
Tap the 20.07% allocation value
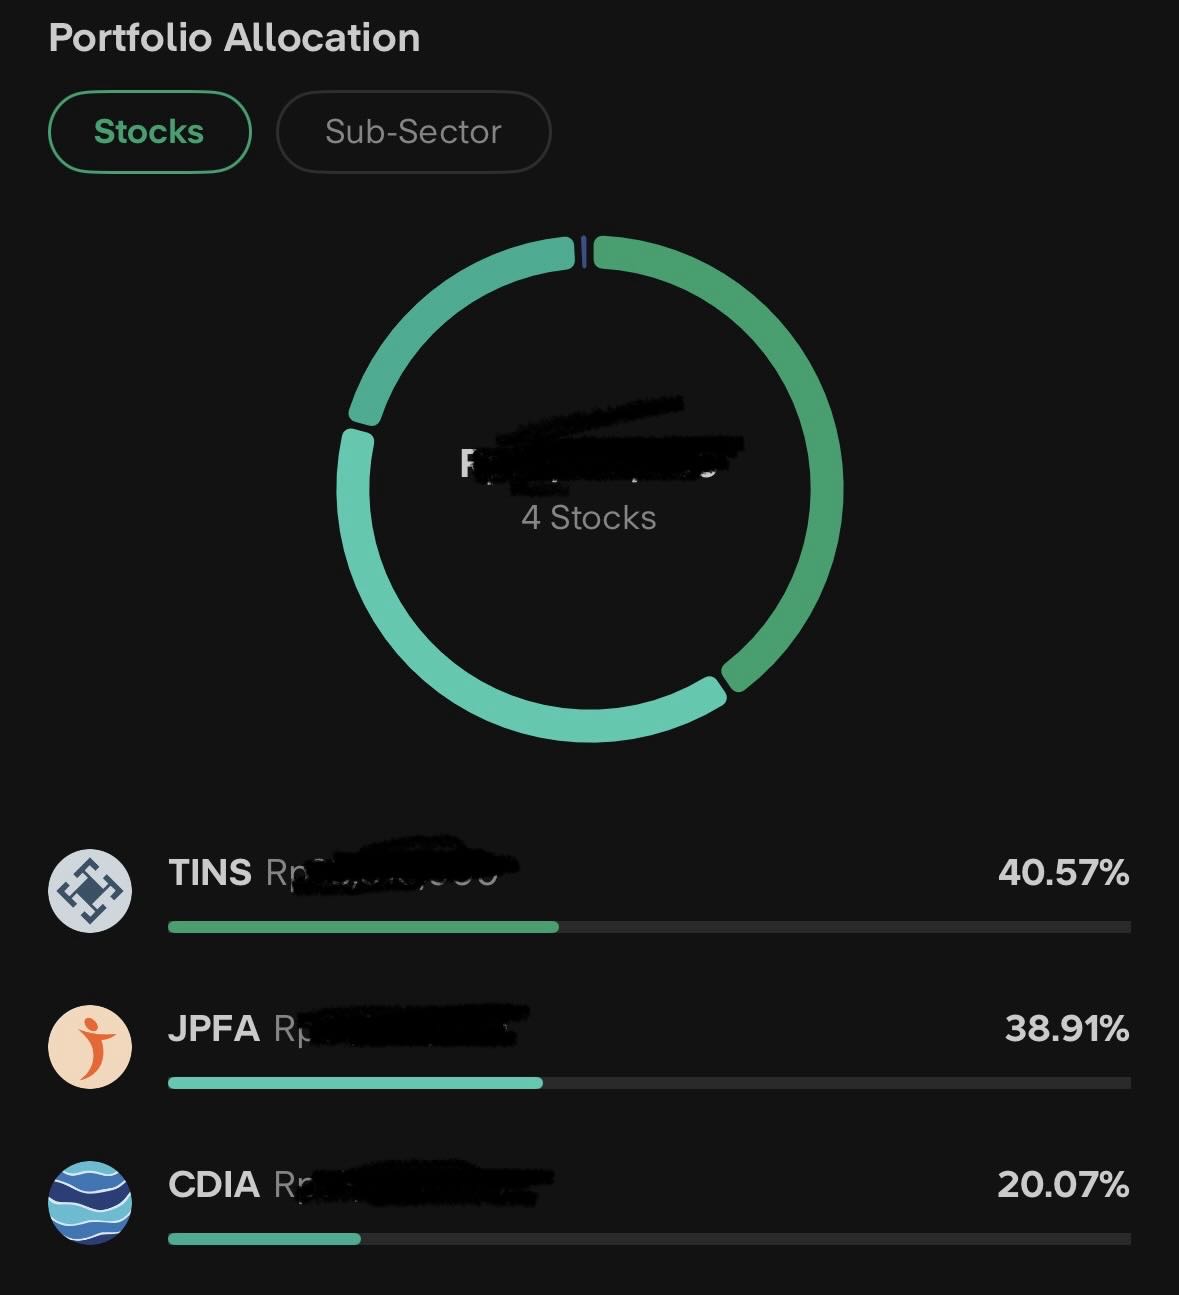pyautogui.click(x=1063, y=1185)
